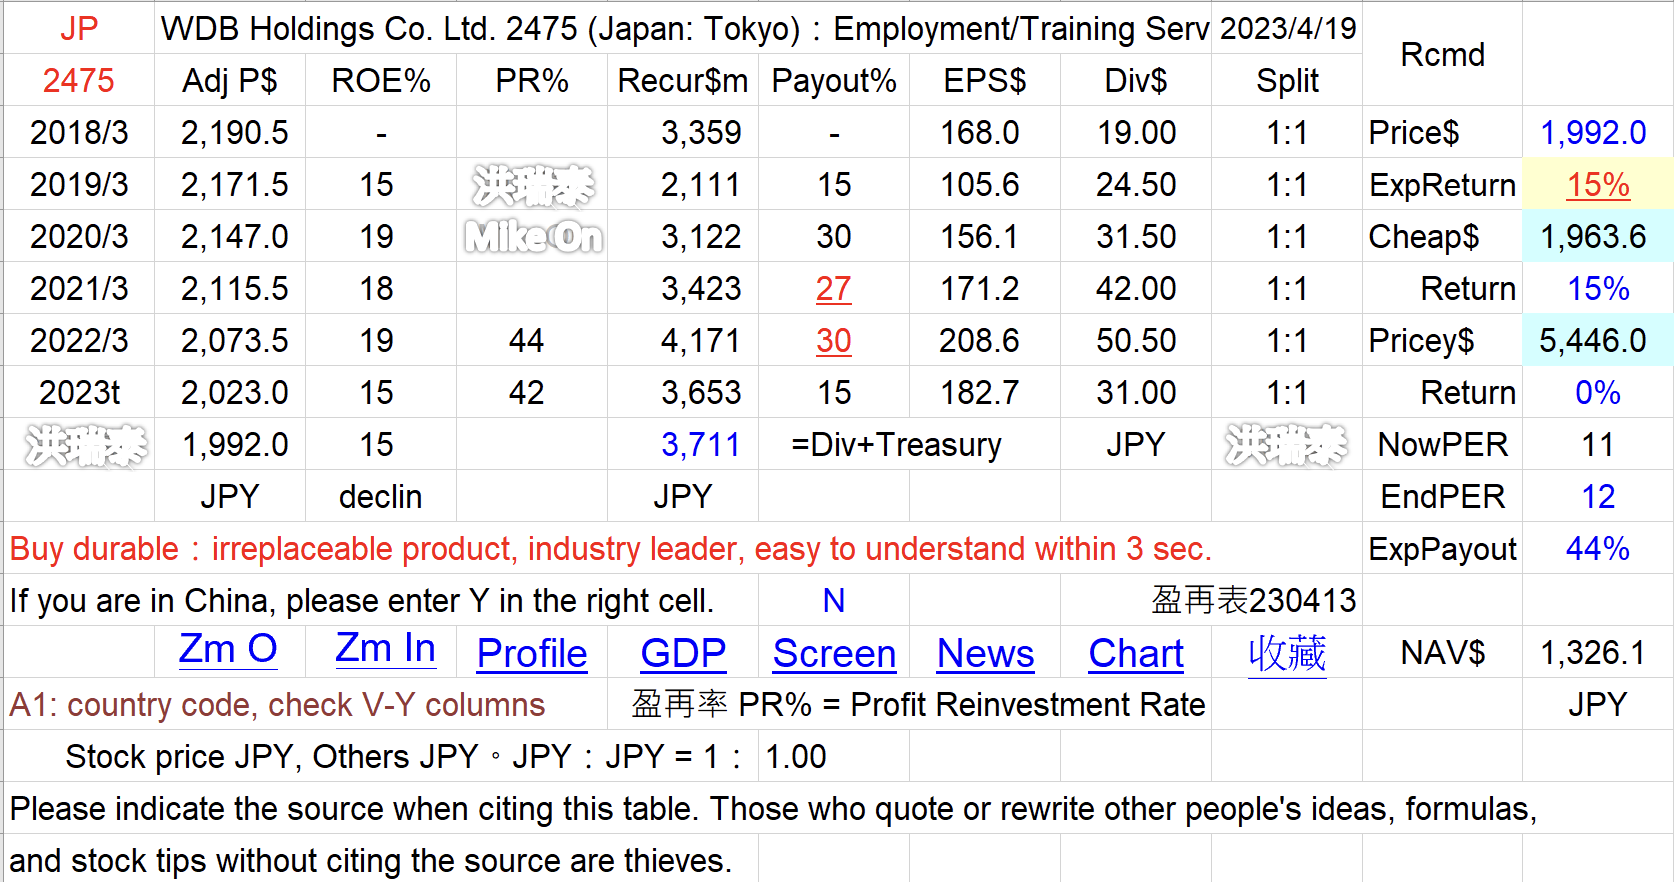Image resolution: width=1674 pixels, height=882 pixels.
Task: Select the 42 PR% cell for 2023t
Action: 532,393
